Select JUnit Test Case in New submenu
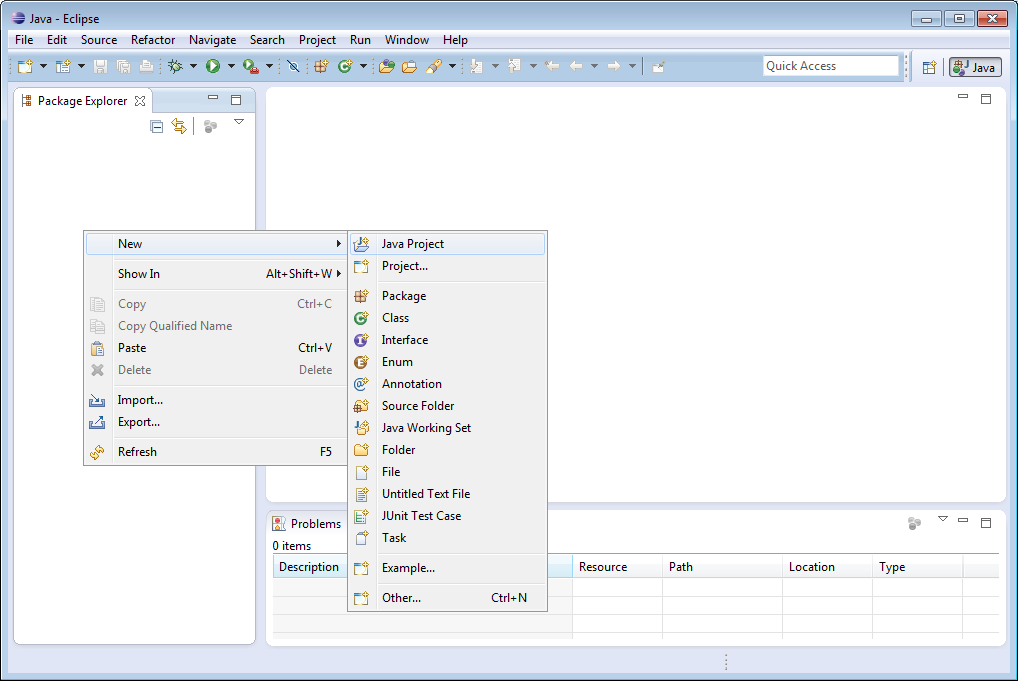This screenshot has height=681, width=1018. coord(447,515)
